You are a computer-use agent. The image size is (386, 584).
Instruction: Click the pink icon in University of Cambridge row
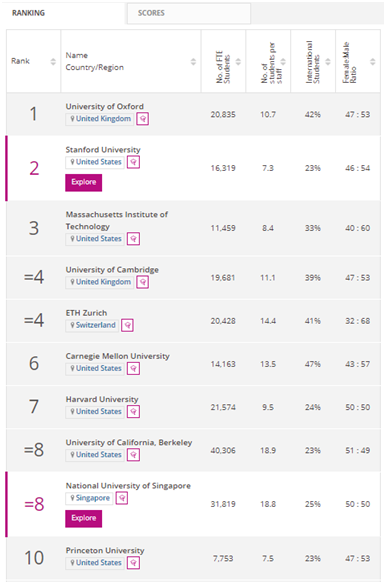click(x=143, y=282)
